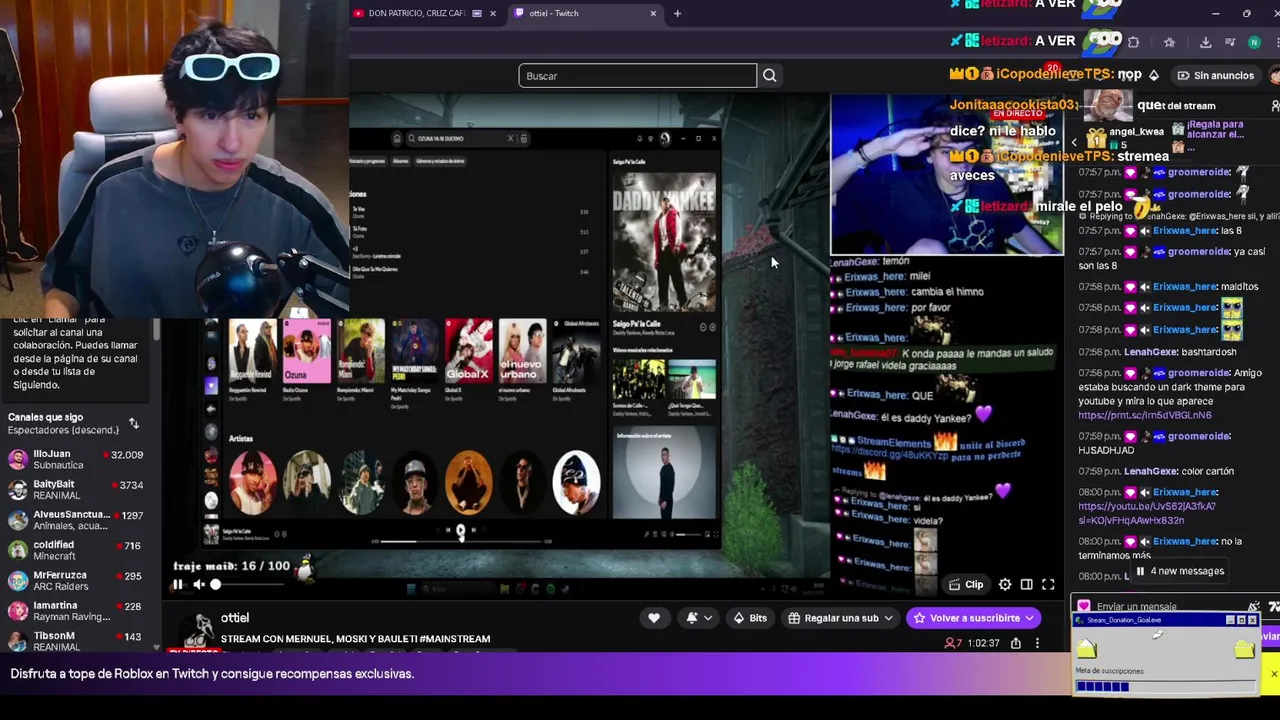Click LenahGexe username saying color cartón
This screenshot has height=720, width=1280.
click(x=1150, y=471)
